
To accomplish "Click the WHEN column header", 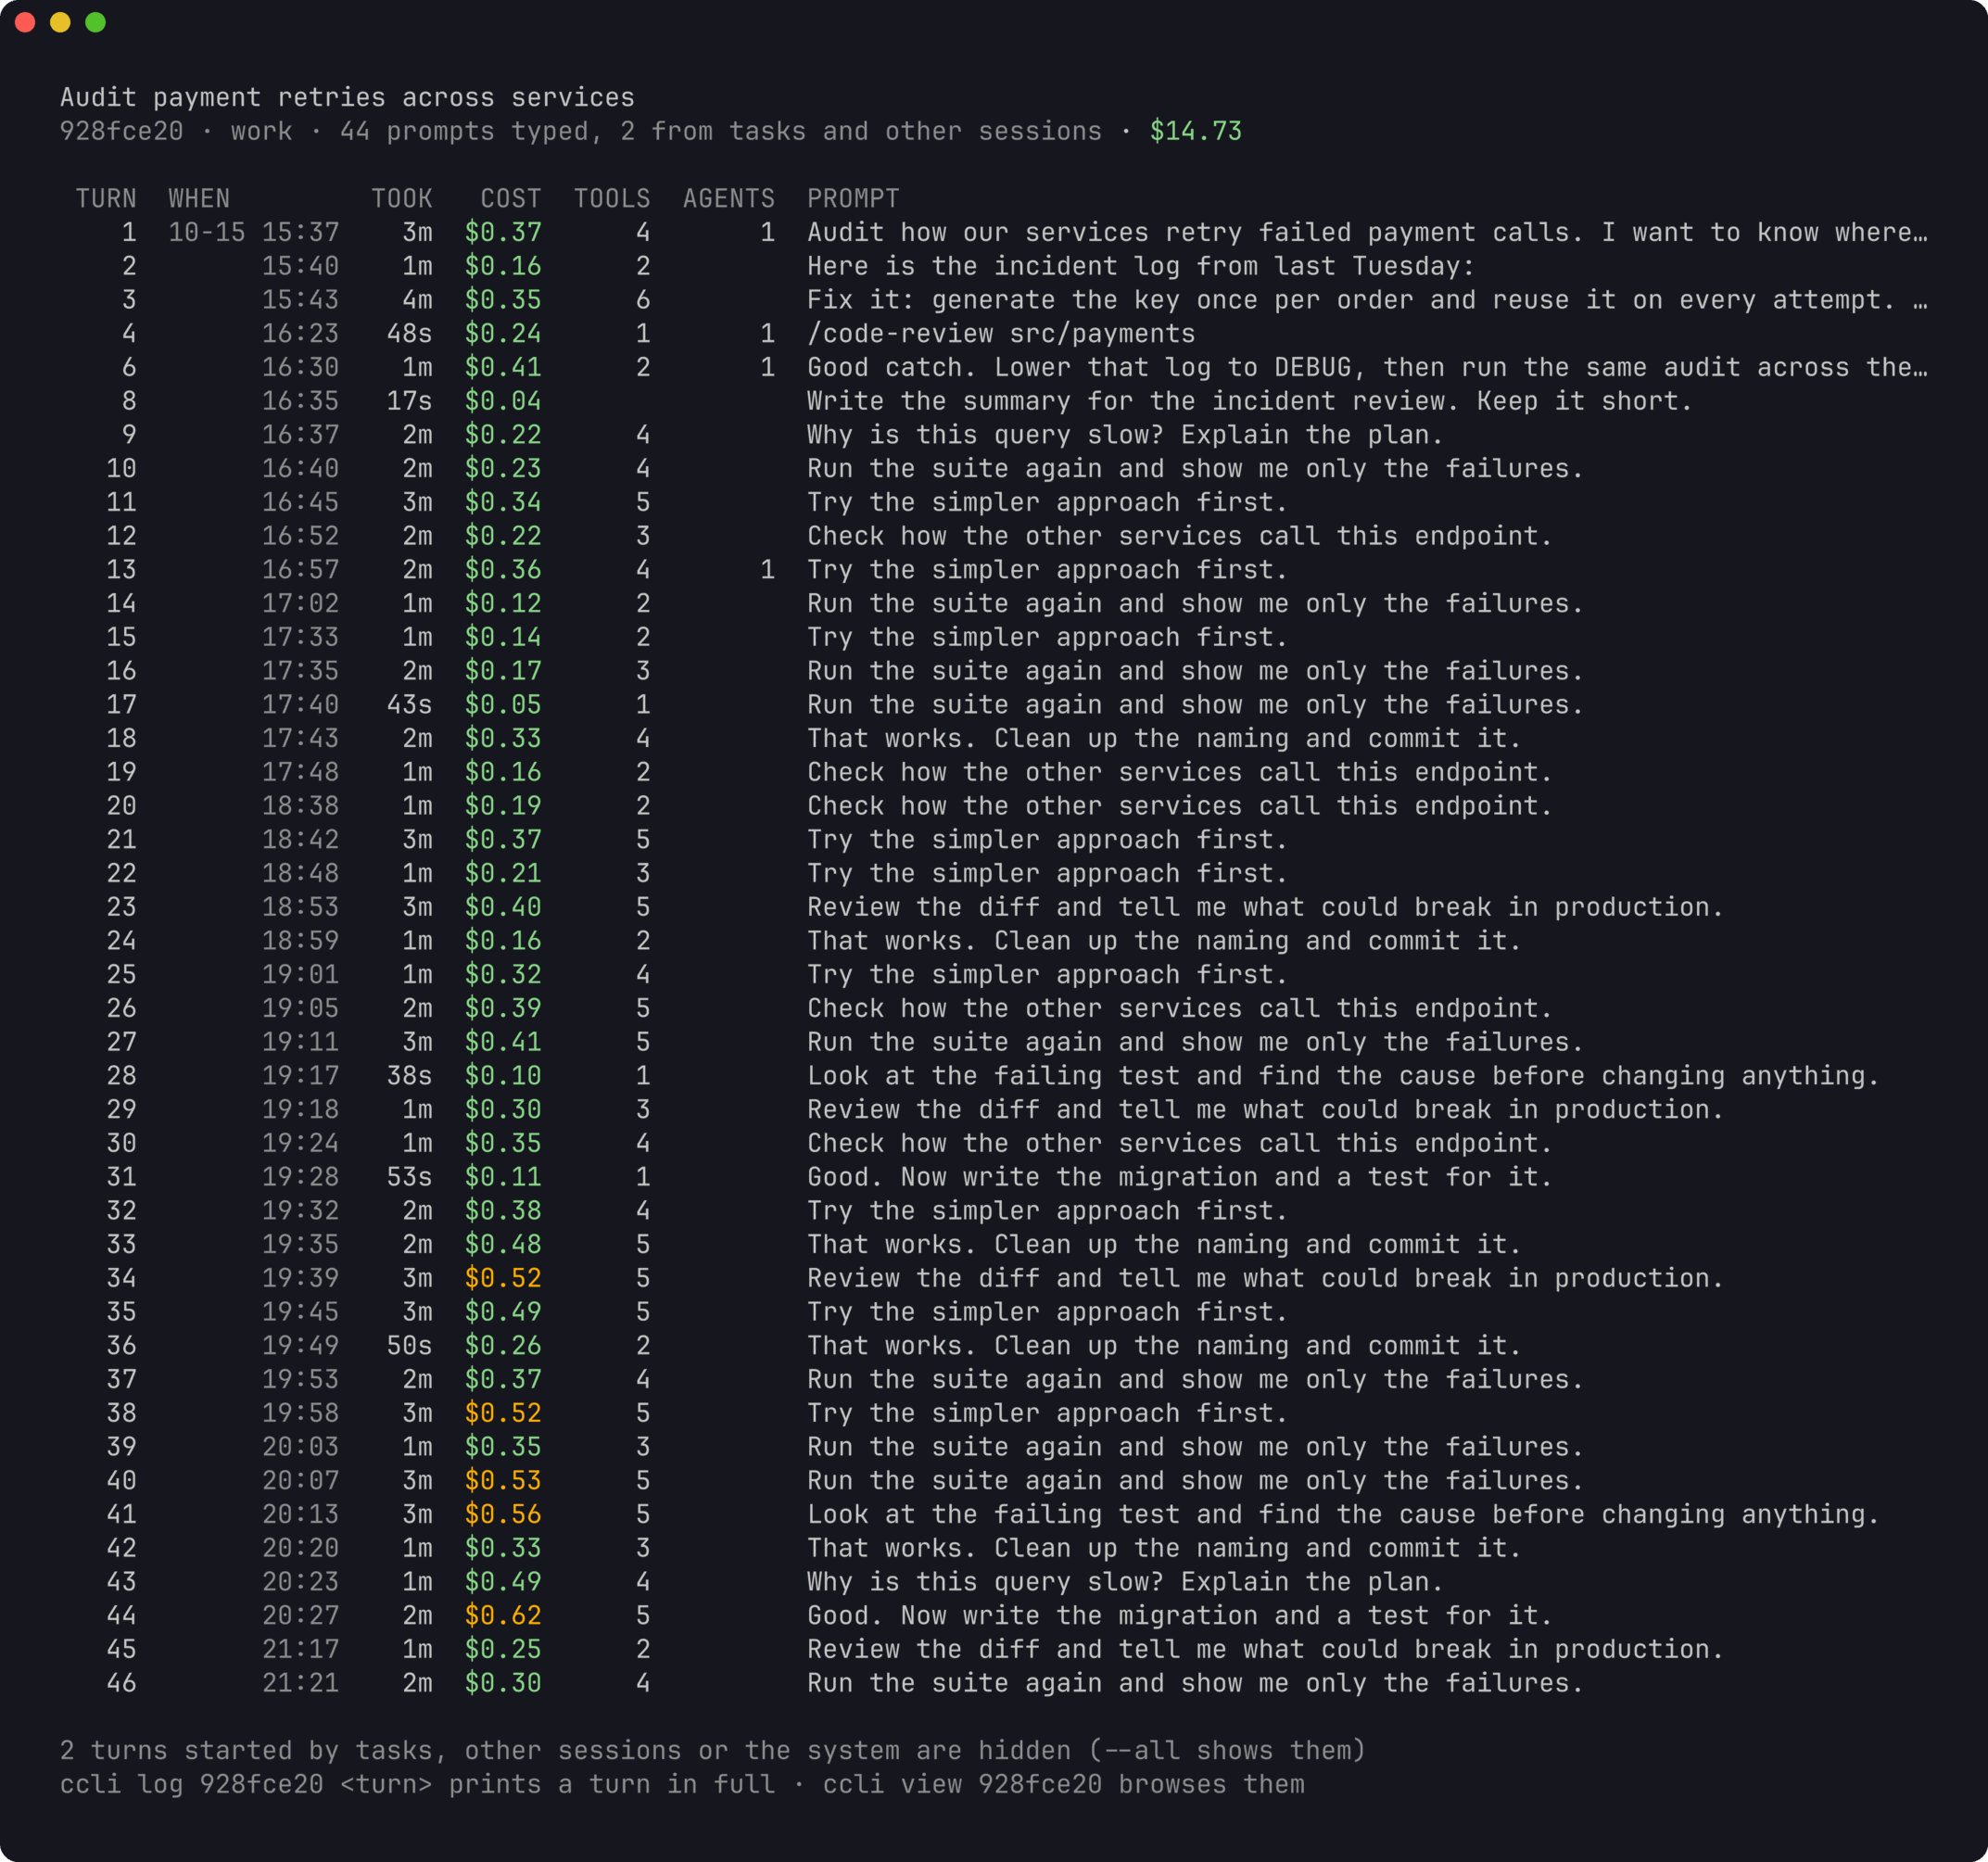I will (x=199, y=198).
